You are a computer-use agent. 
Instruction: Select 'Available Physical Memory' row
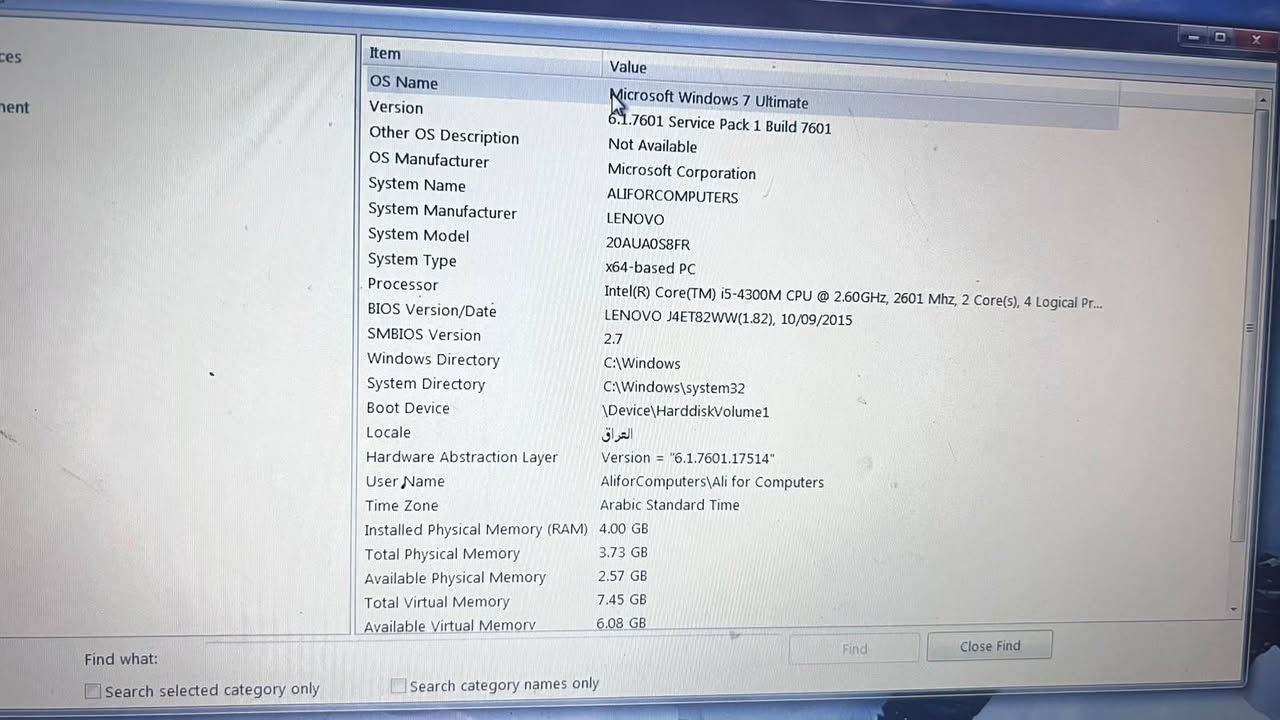[455, 578]
